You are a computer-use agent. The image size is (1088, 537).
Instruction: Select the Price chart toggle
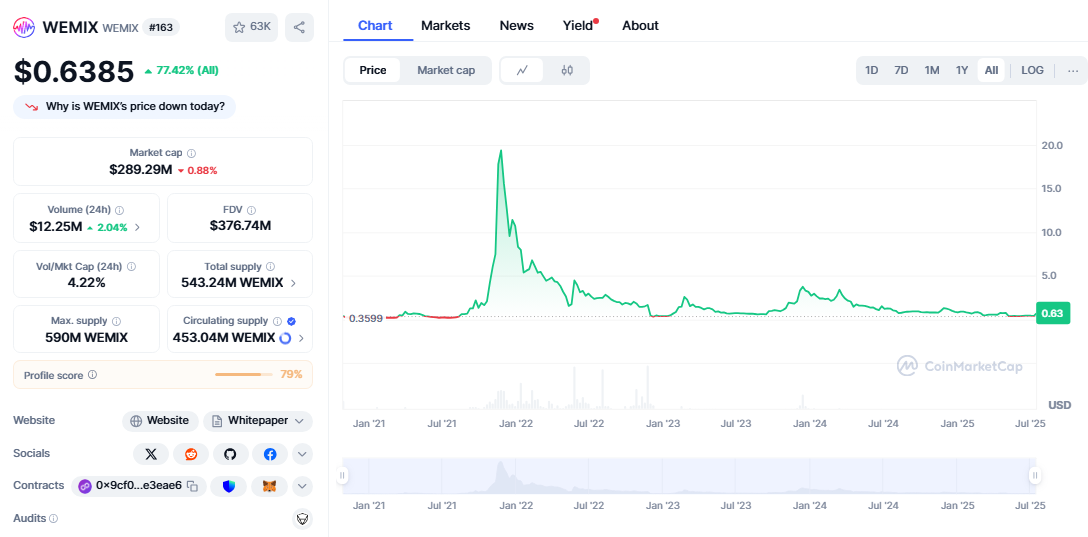pos(373,70)
